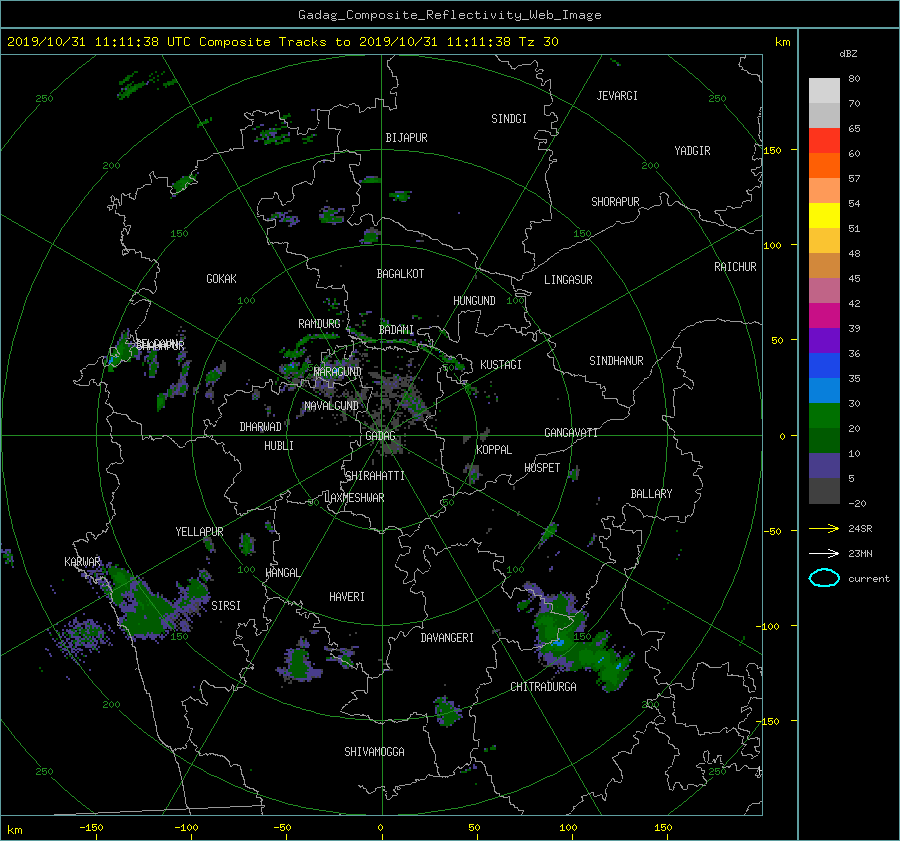Click the KOPPAL city label
900x841 pixels.
[494, 450]
